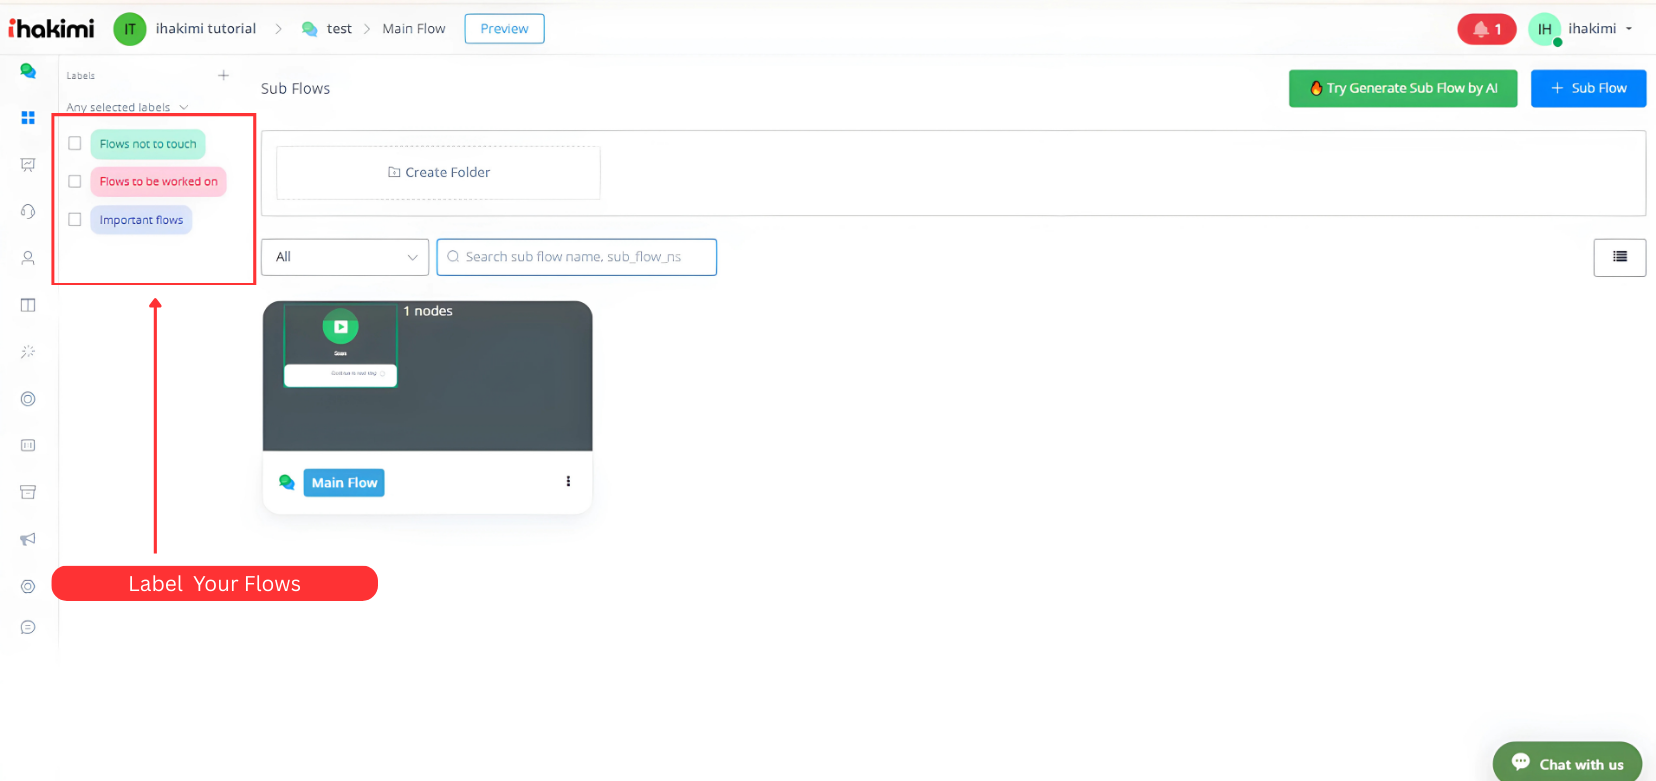The image size is (1656, 781).
Task: Go to 'test' breadcrumb item
Action: pyautogui.click(x=338, y=29)
